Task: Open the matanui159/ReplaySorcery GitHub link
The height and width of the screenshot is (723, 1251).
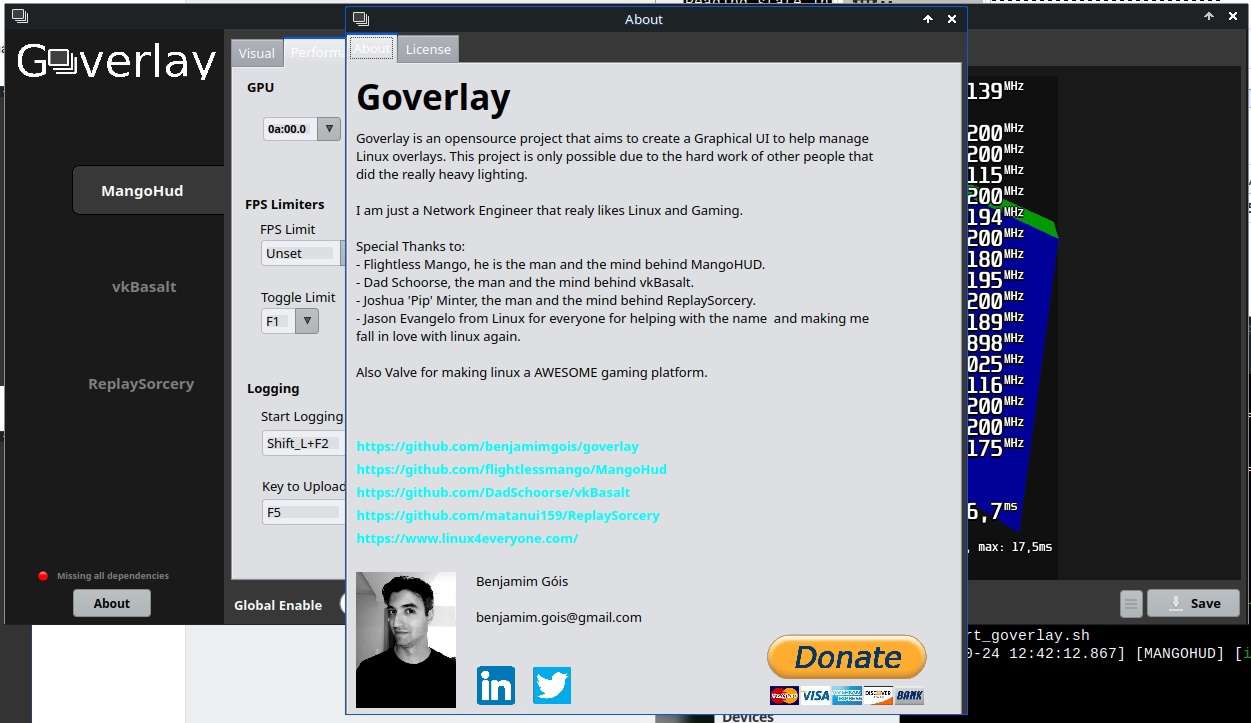Action: (508, 515)
